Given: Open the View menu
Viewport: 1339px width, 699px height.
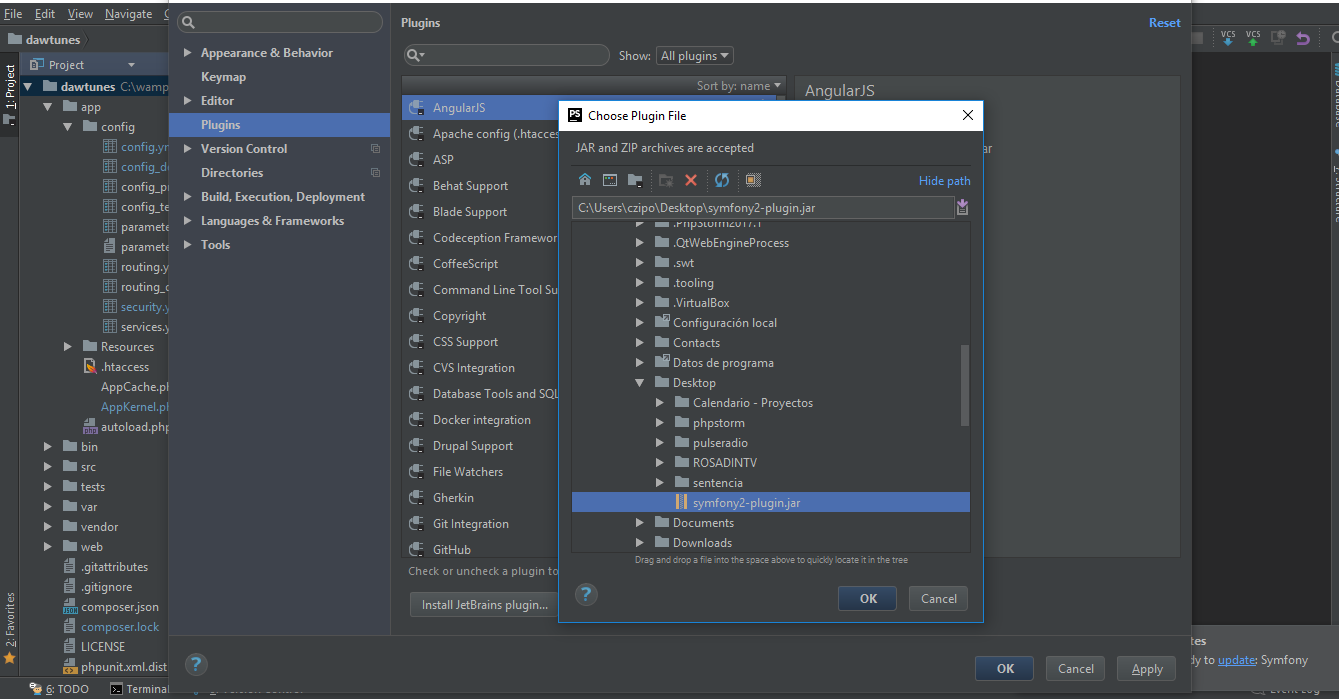Looking at the screenshot, I should coord(80,14).
